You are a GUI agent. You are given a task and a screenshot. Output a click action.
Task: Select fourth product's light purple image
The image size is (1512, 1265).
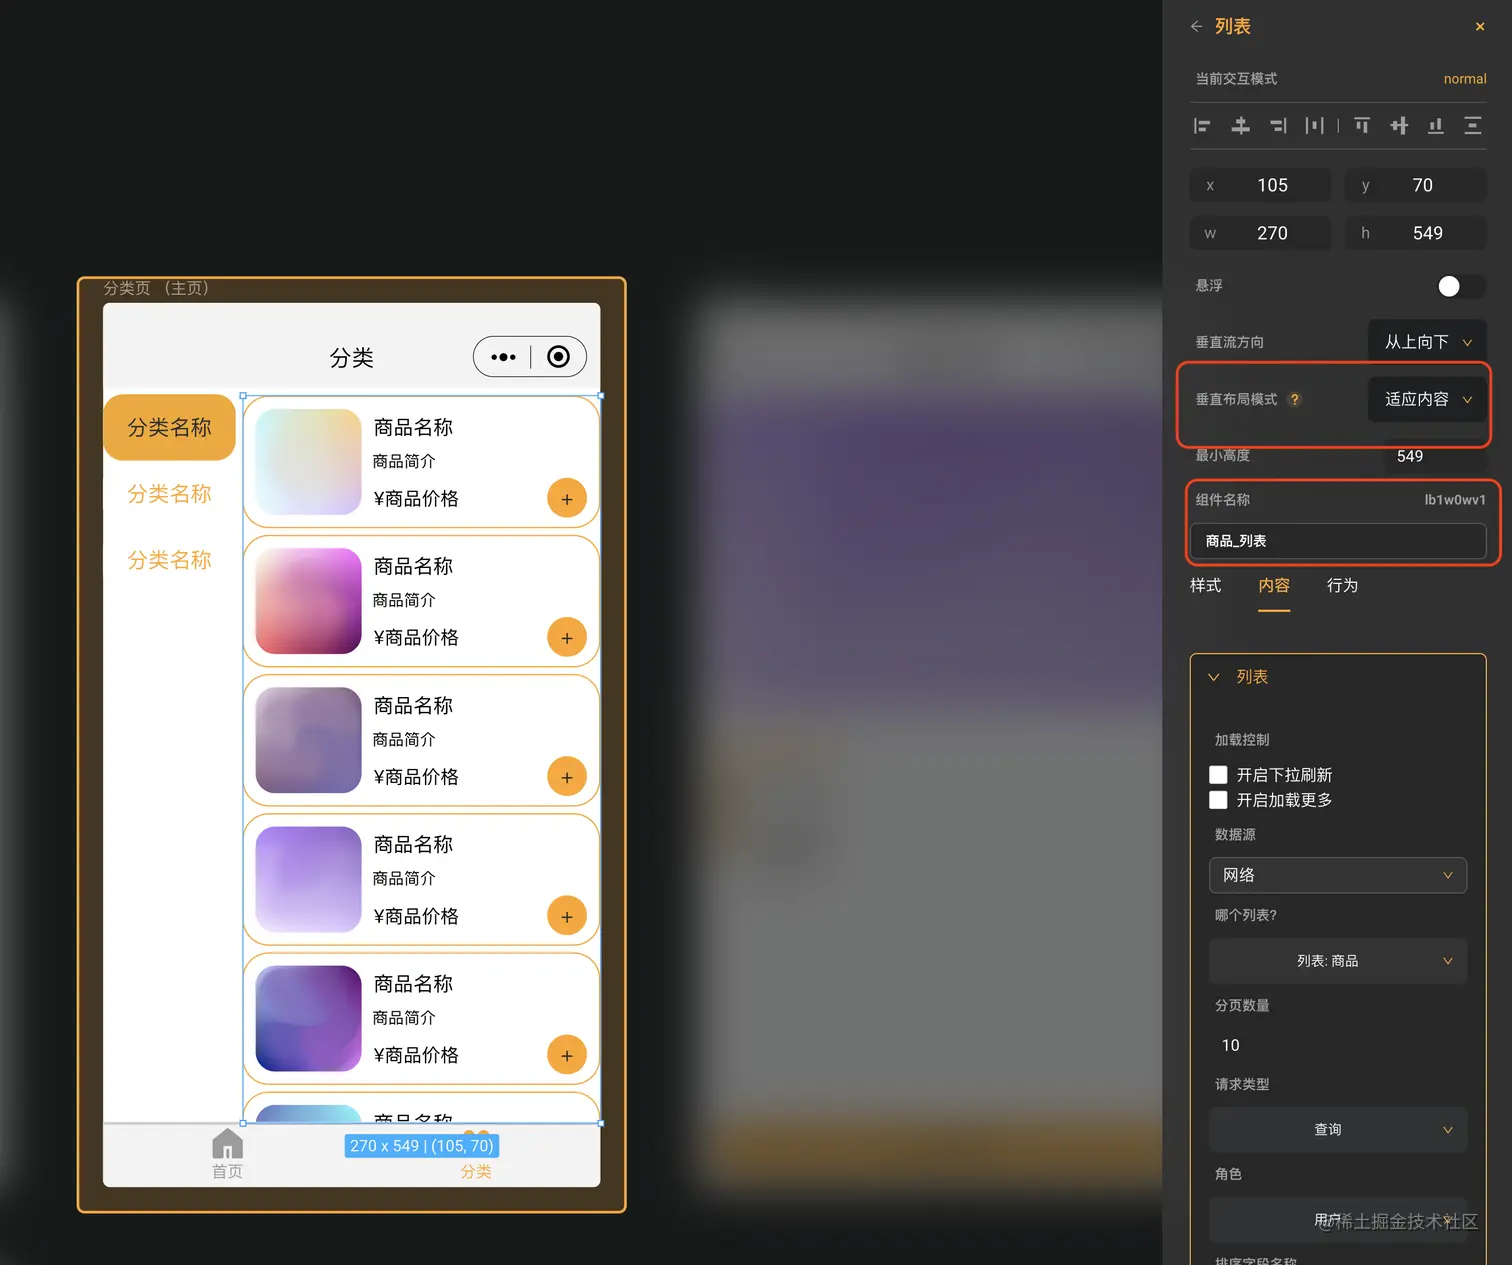[308, 879]
